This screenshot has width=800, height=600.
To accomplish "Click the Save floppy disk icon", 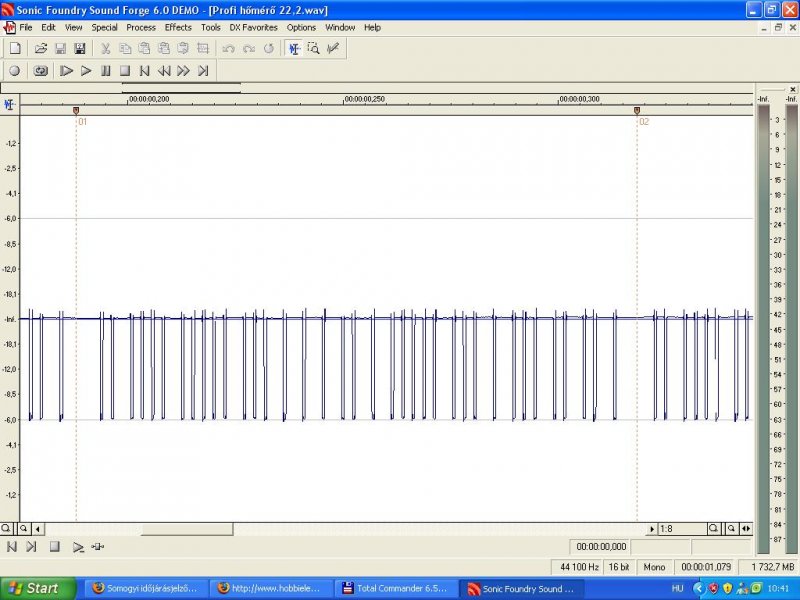I will point(60,48).
